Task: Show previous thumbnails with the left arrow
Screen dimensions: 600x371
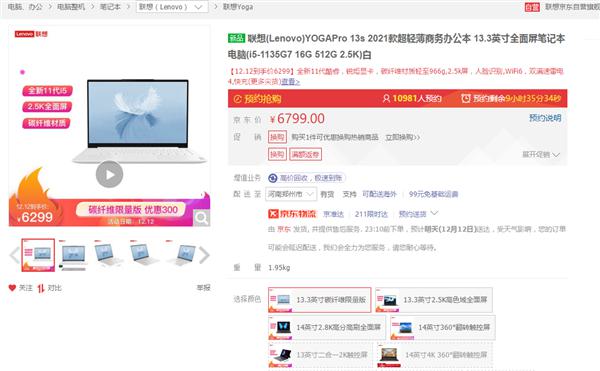Action: [x=15, y=255]
